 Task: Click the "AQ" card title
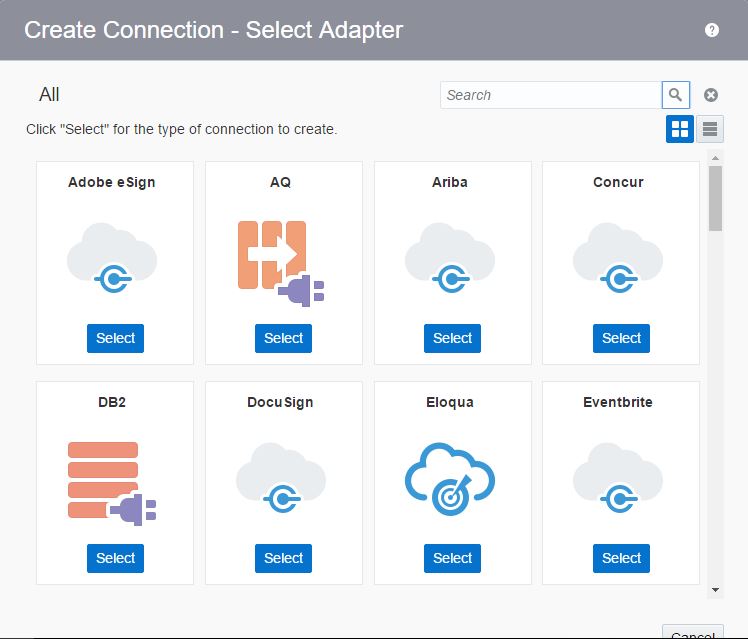click(x=280, y=182)
